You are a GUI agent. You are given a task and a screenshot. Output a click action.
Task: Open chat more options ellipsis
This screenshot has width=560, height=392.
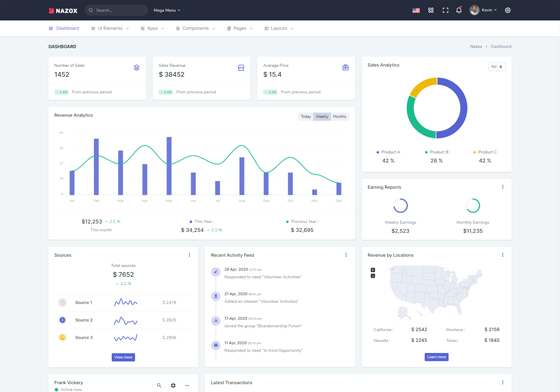[x=187, y=385]
